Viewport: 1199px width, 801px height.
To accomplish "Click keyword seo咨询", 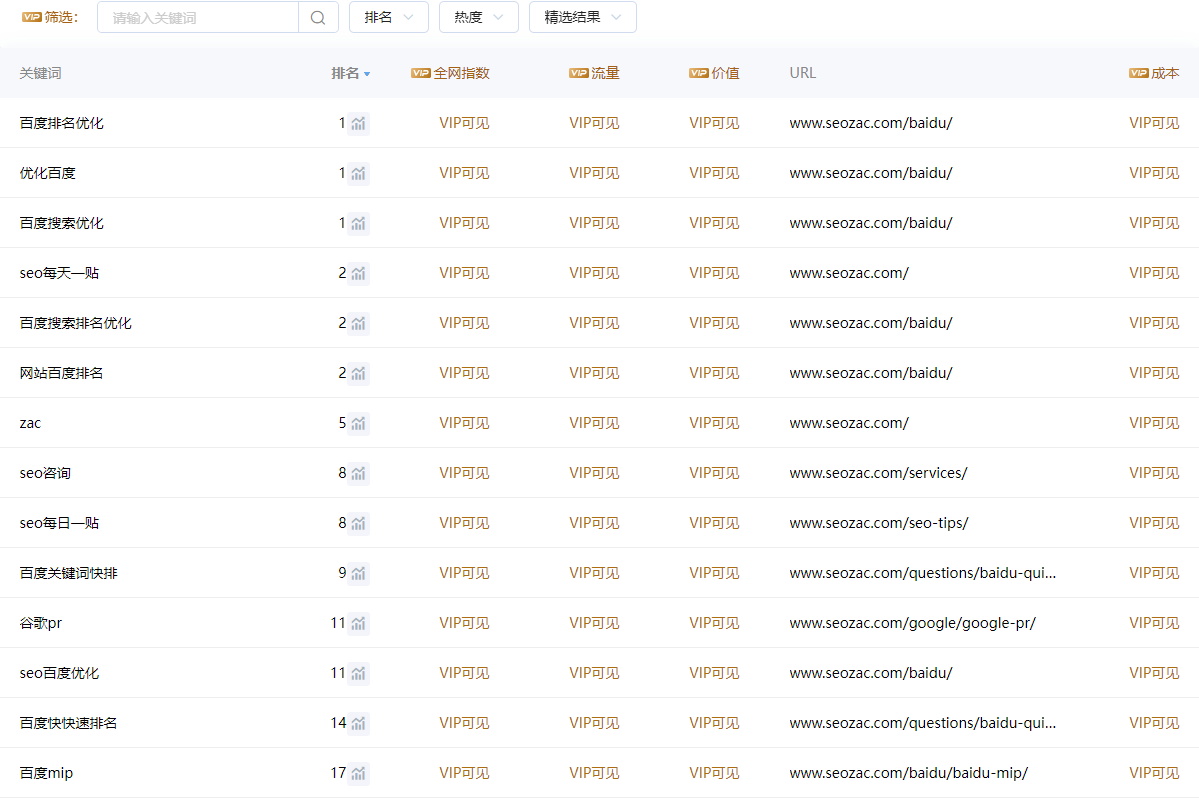I will point(45,473).
